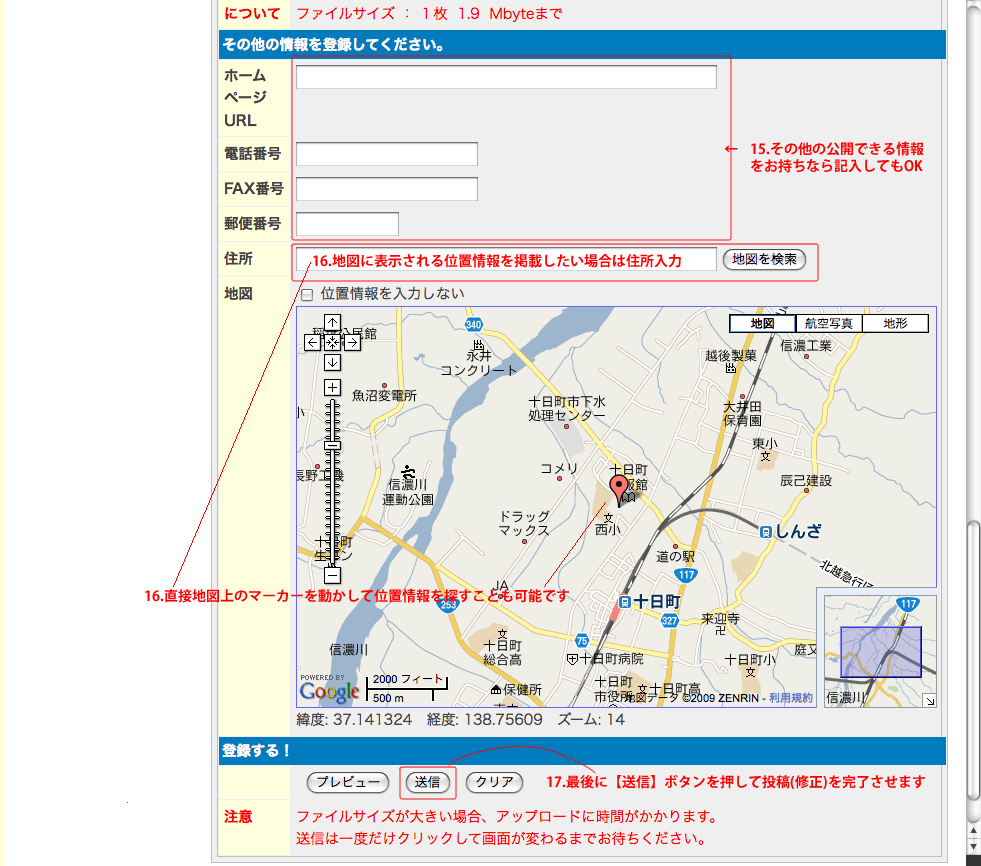Pan the map right with the arrow

click(x=352, y=342)
